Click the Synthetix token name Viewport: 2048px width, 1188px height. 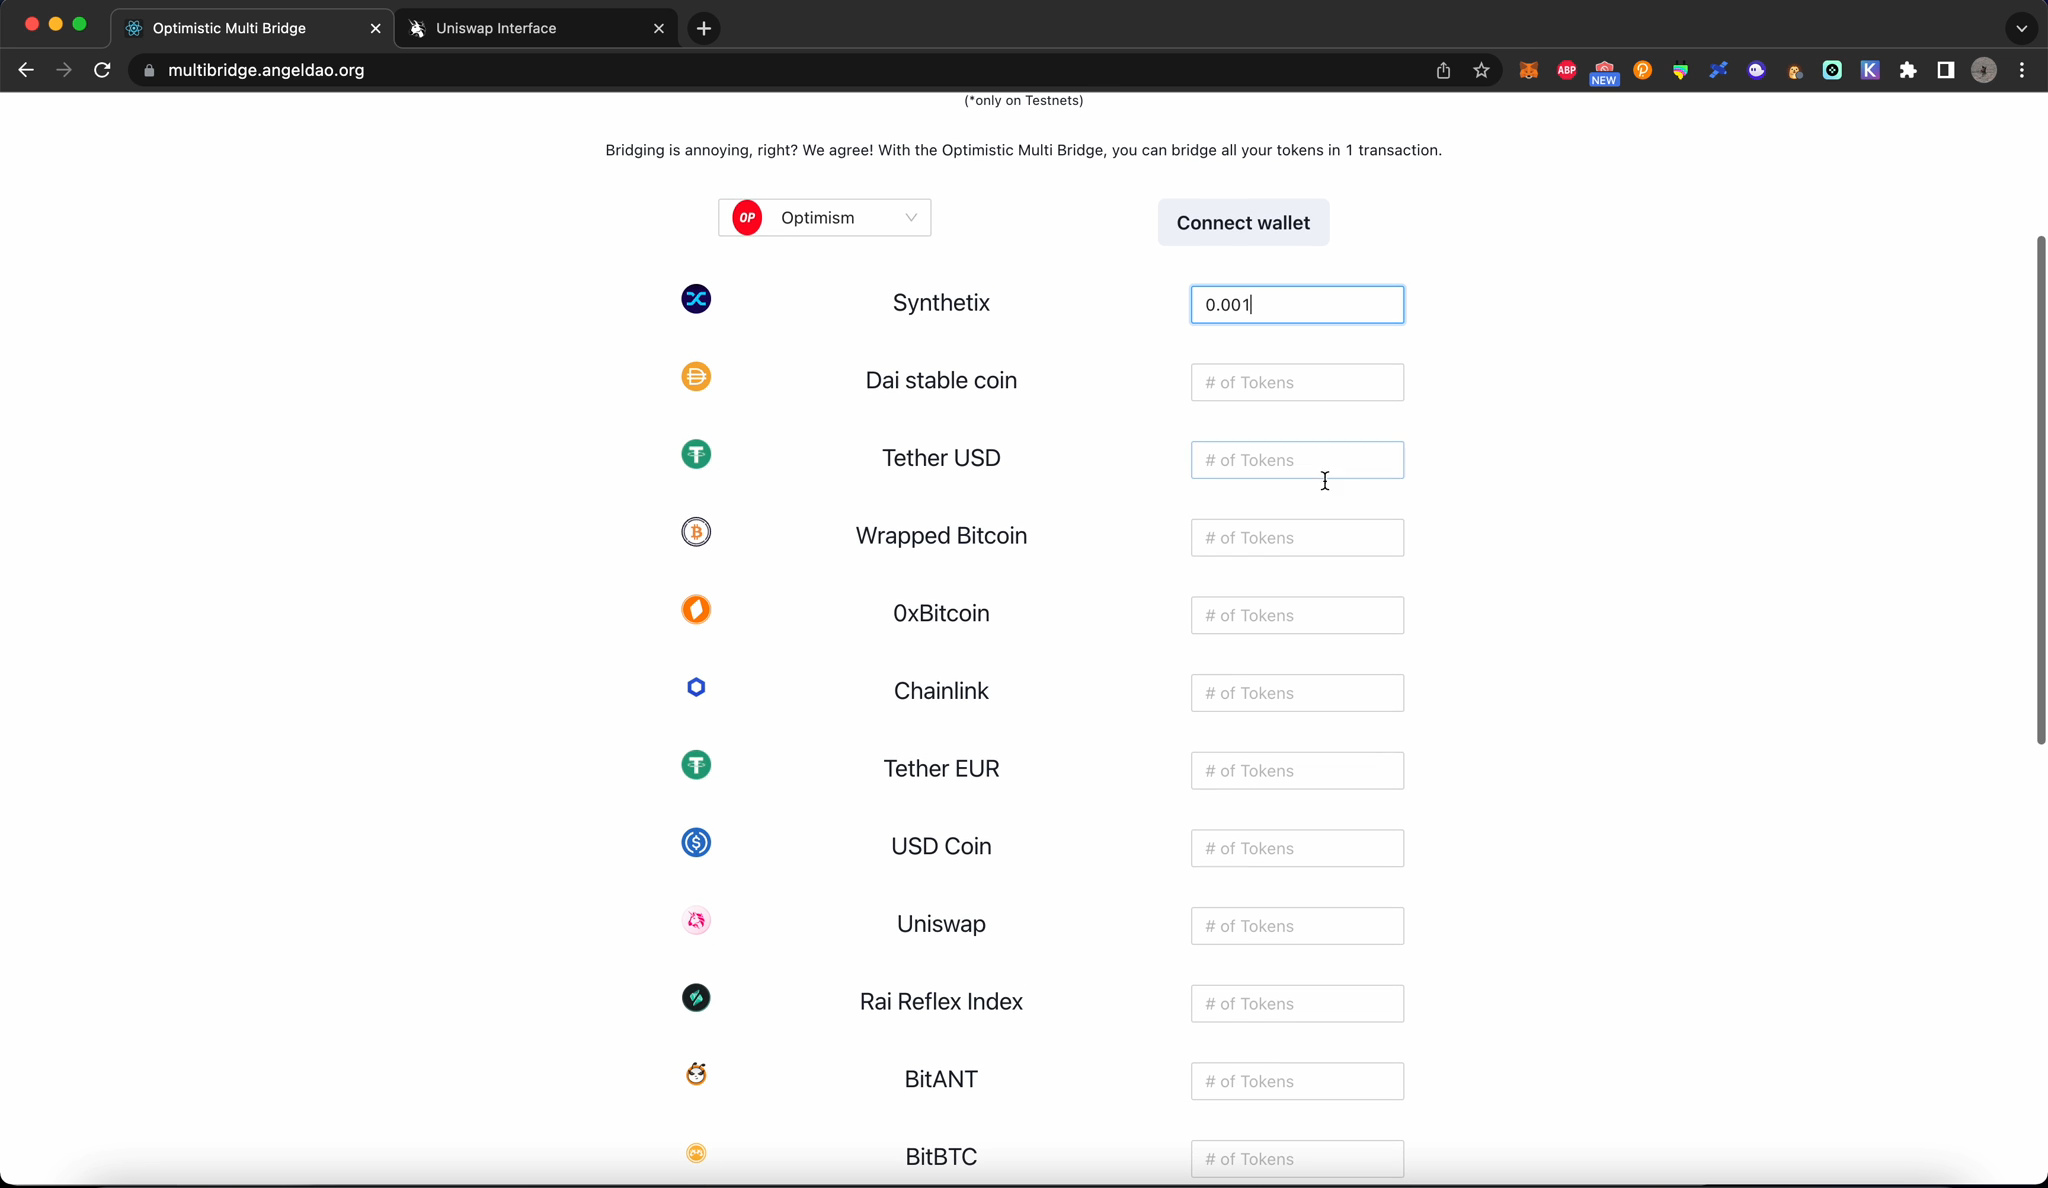click(941, 303)
